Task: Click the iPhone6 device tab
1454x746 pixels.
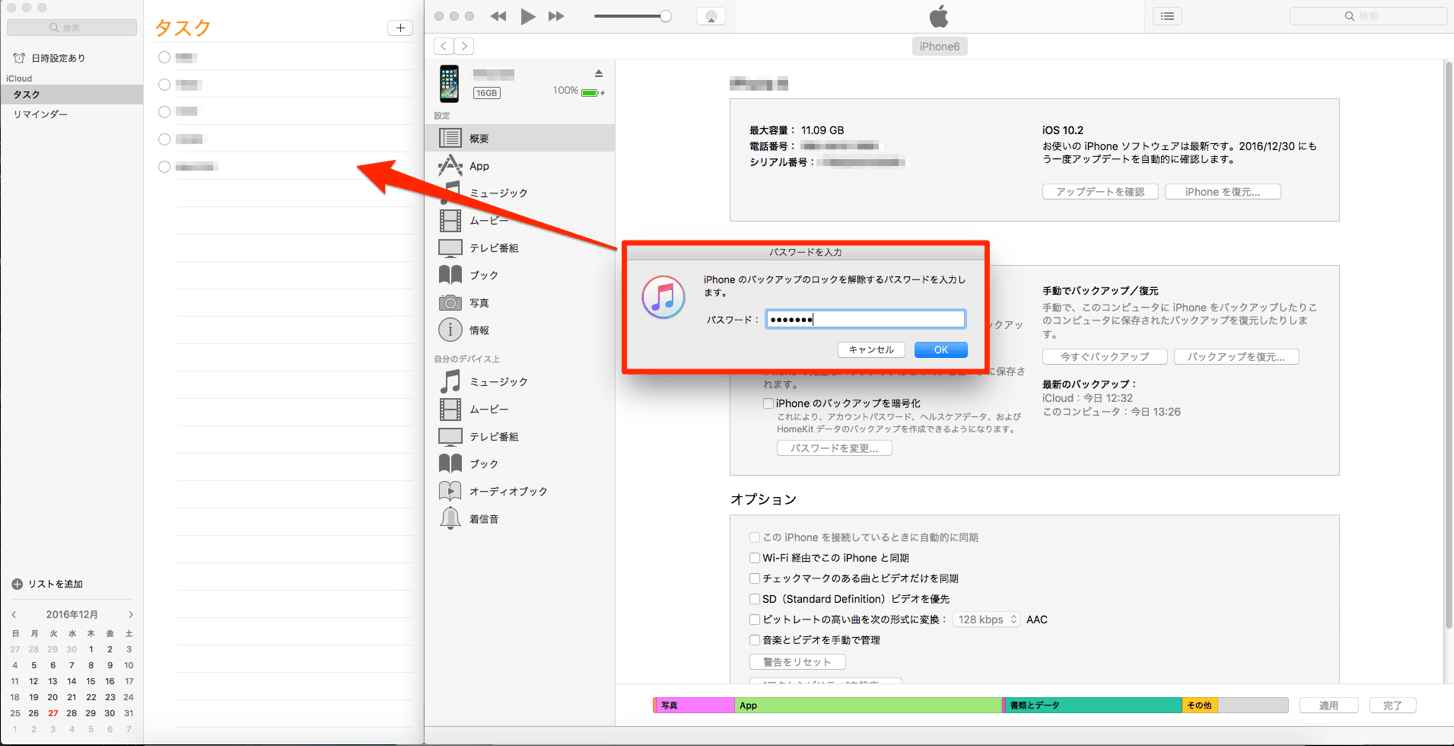Action: click(x=939, y=46)
